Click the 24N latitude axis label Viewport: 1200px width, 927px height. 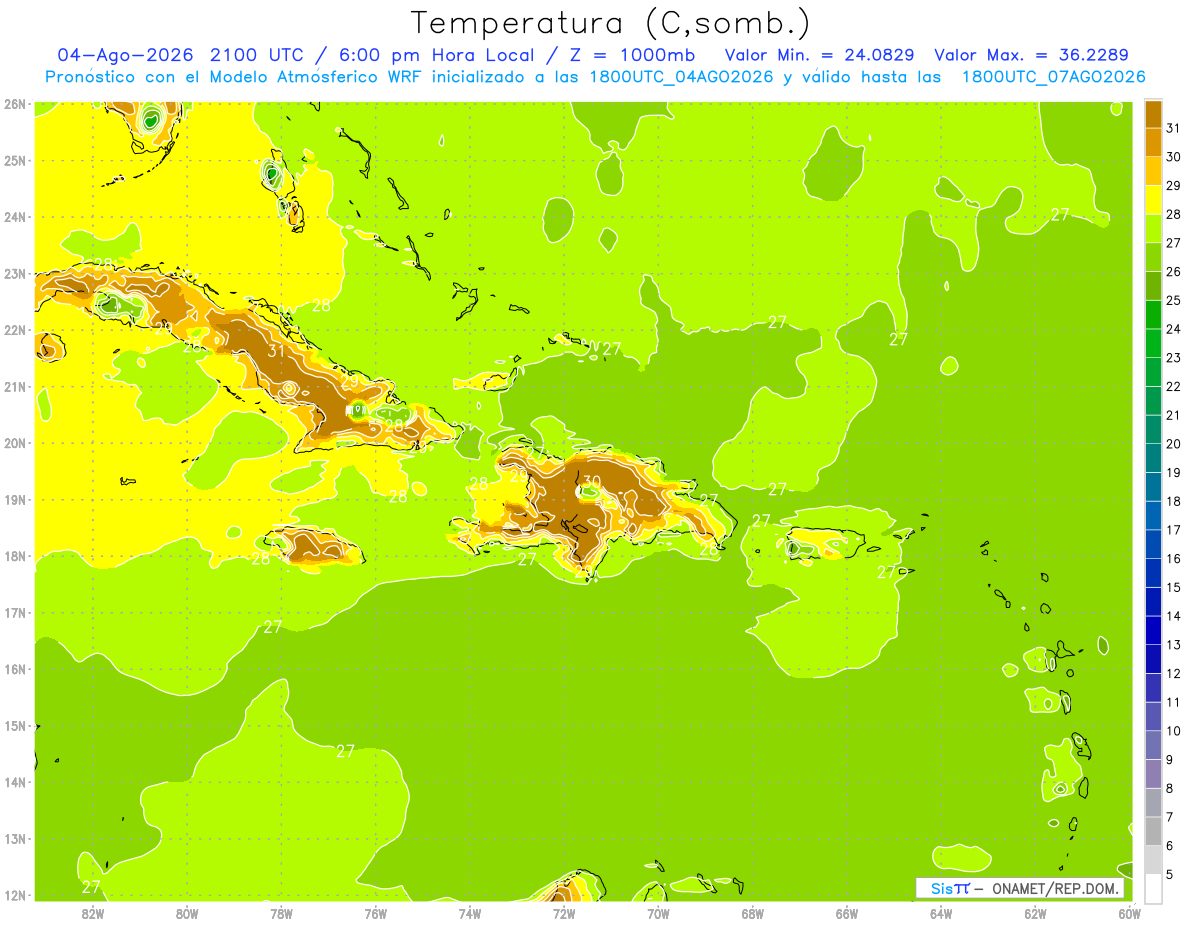coord(14,217)
